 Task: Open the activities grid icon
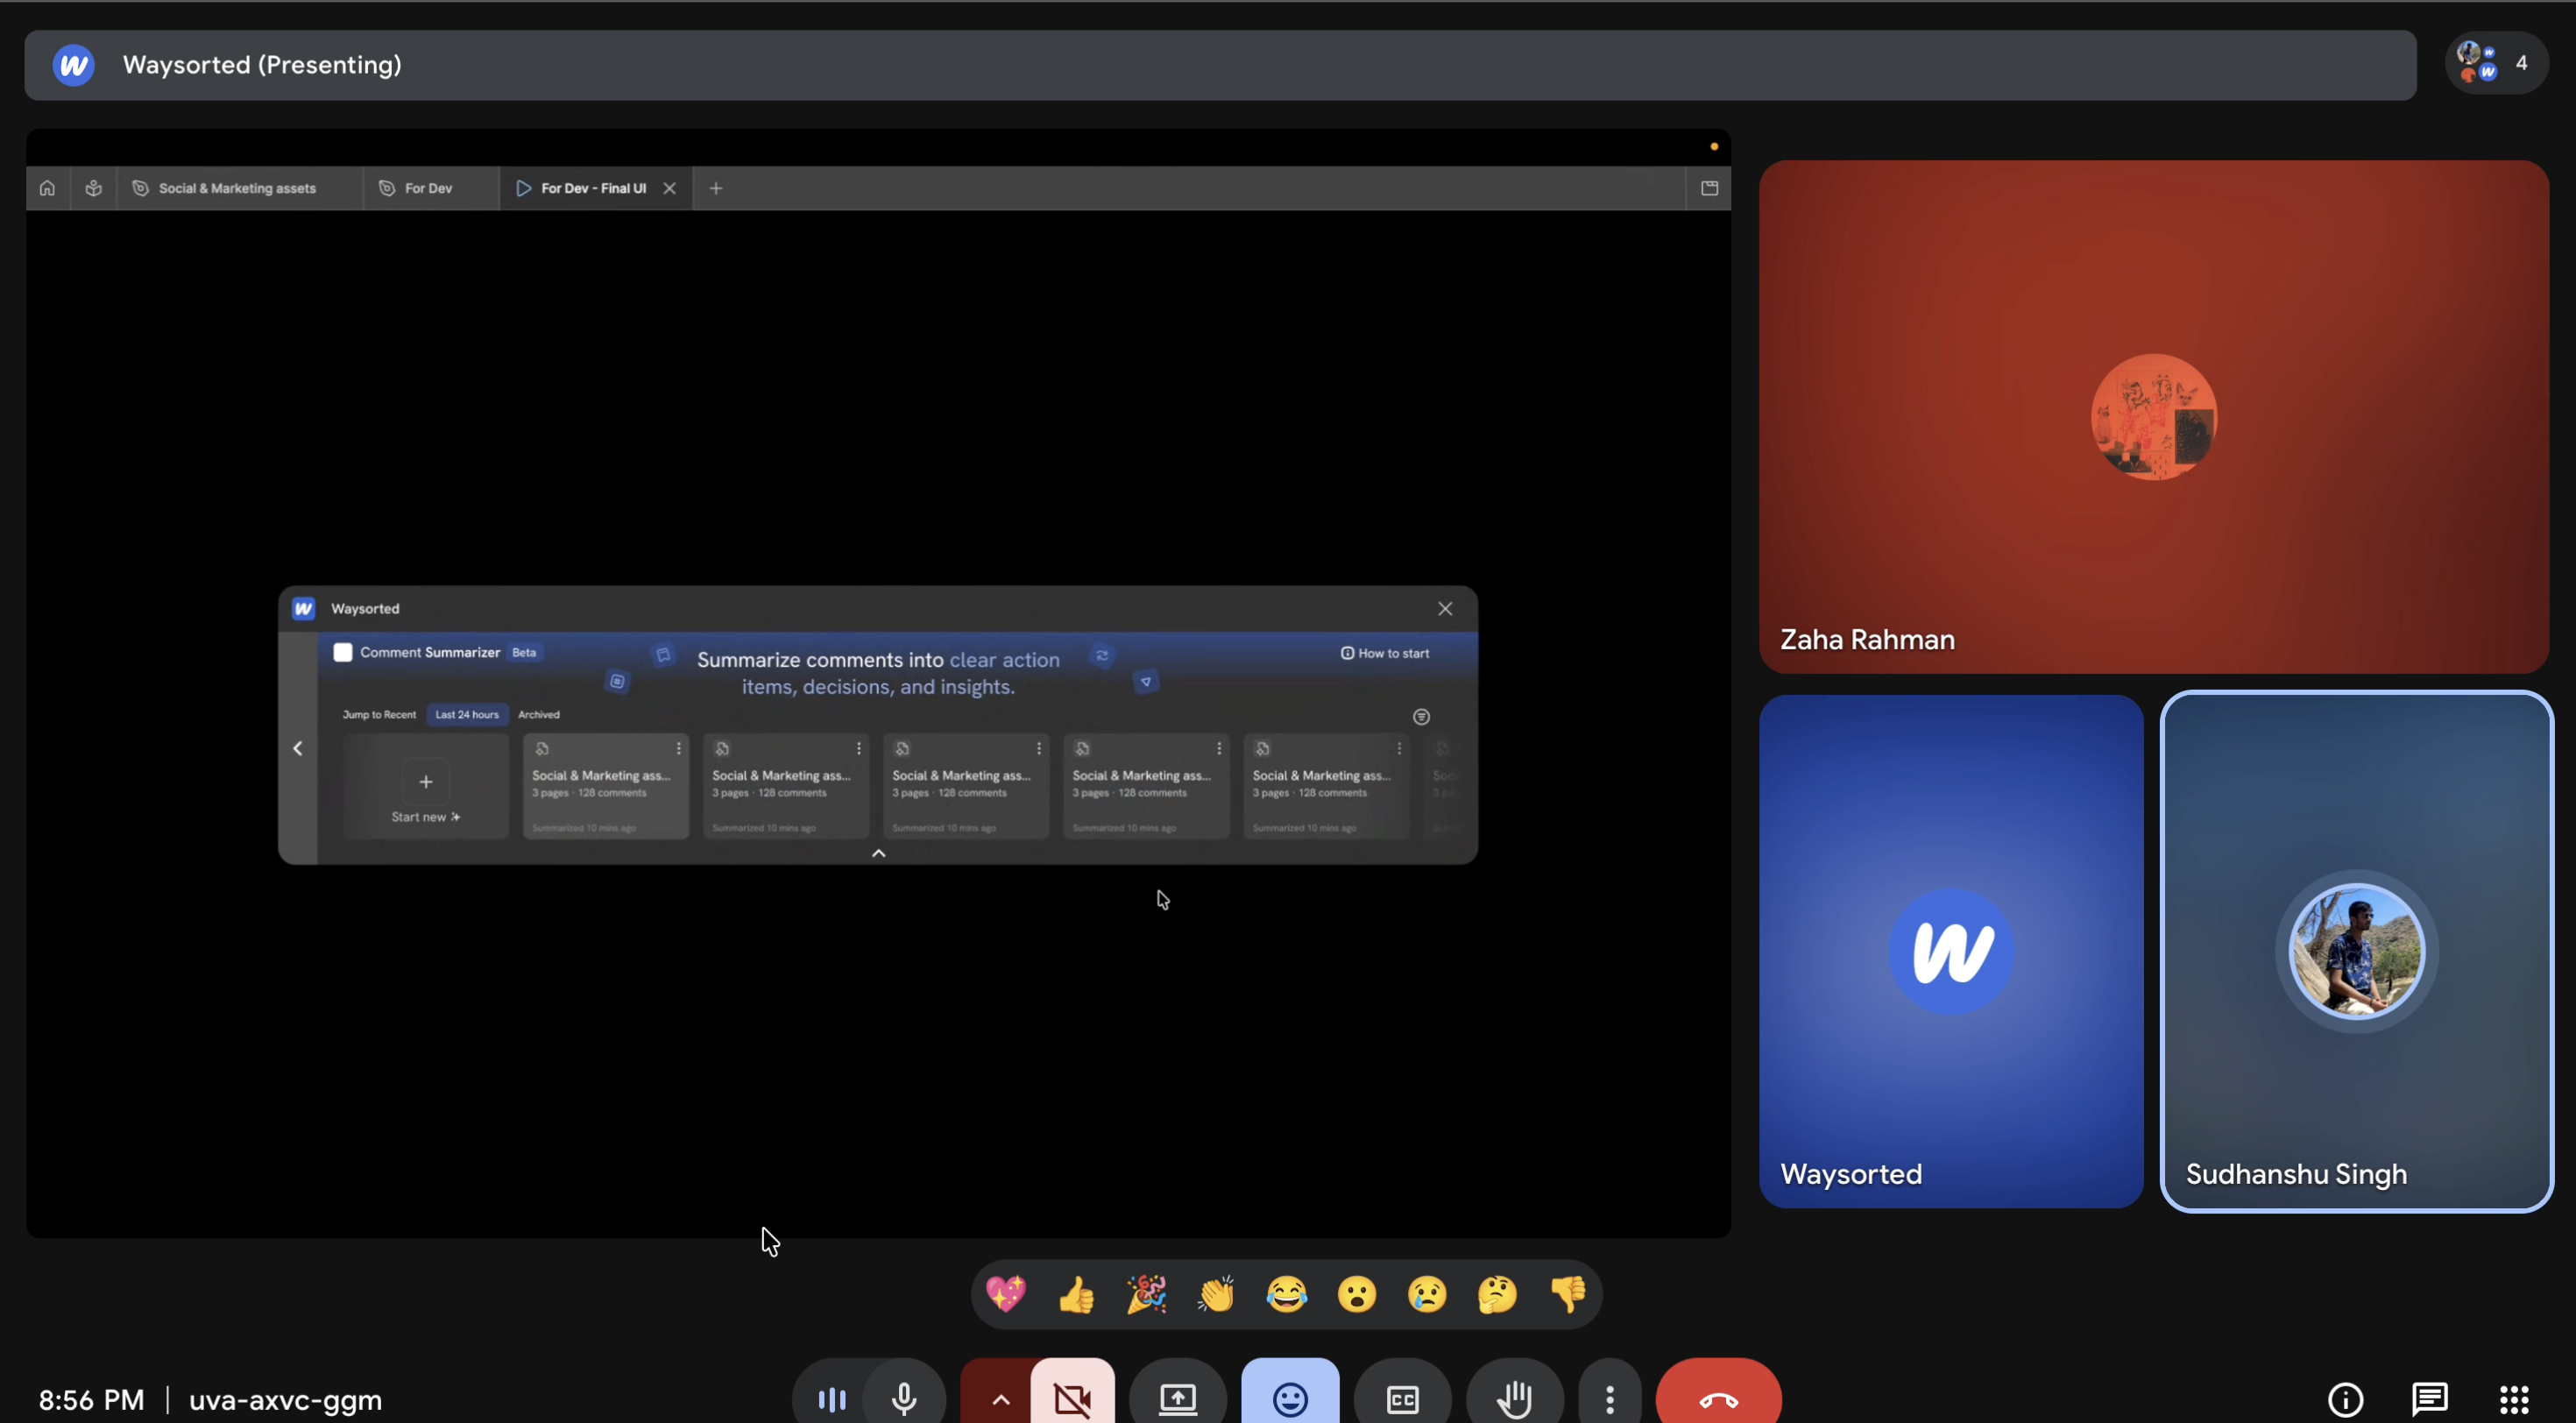2514,1399
